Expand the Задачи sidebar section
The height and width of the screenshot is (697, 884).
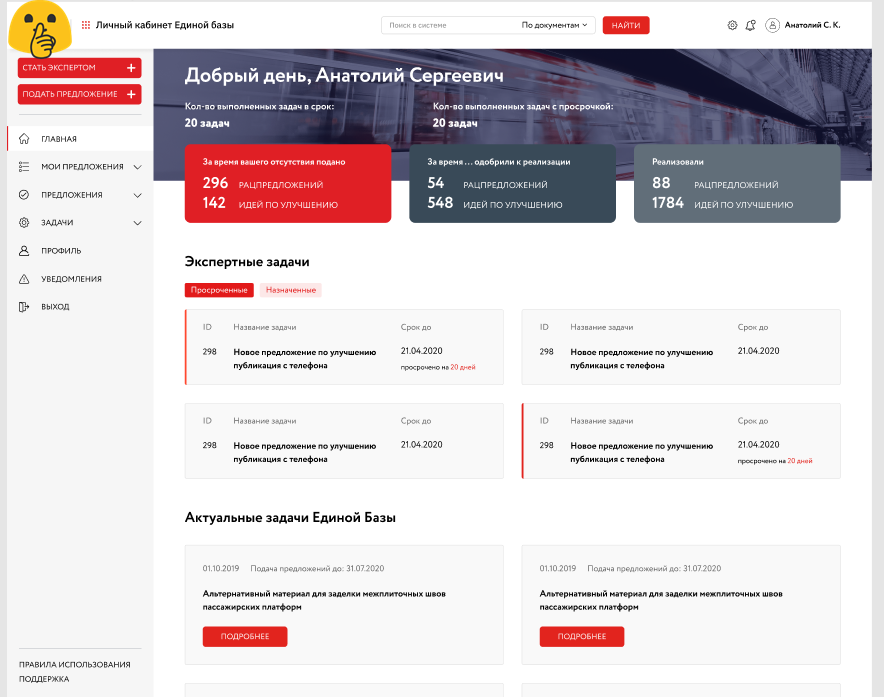coord(138,223)
